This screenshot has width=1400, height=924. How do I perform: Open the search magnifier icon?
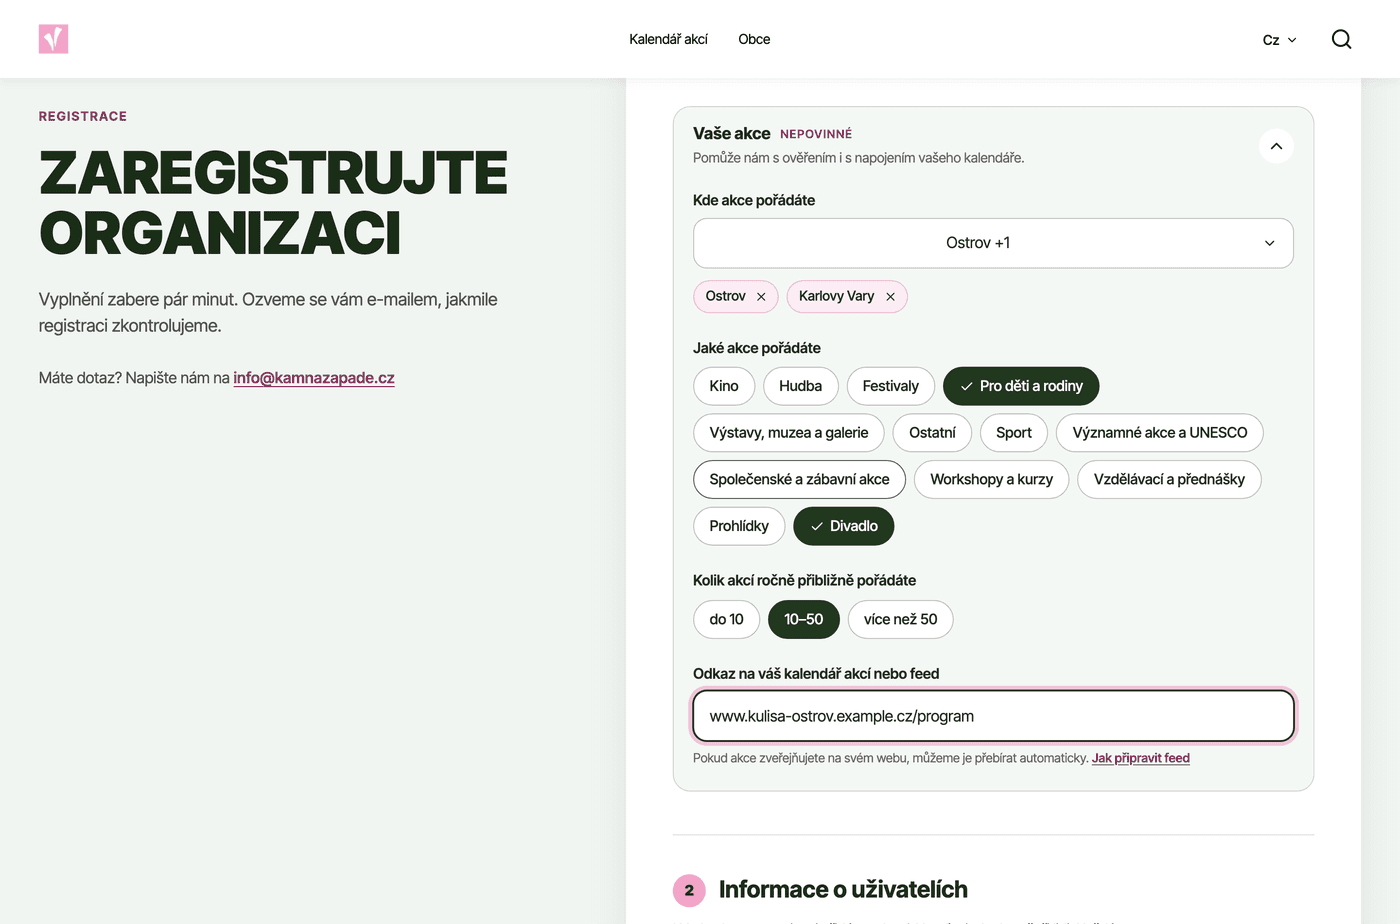[x=1341, y=39]
